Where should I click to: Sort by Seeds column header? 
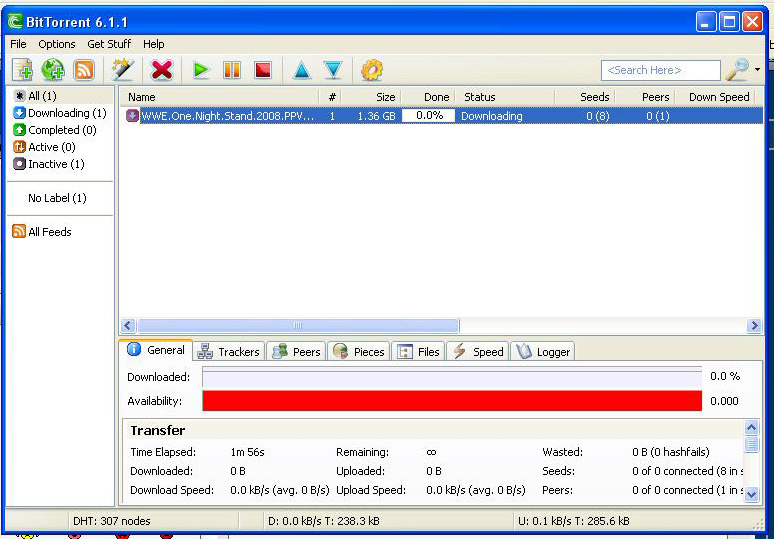coord(585,97)
